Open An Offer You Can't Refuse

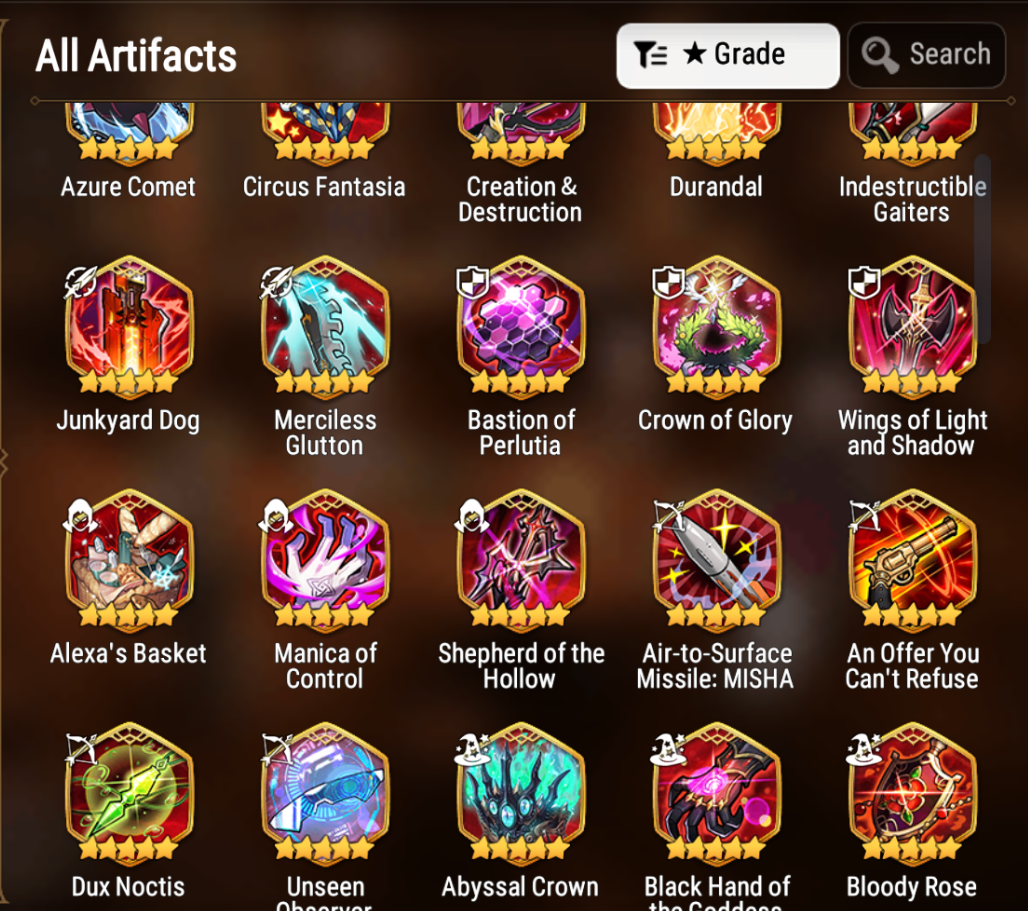(912, 560)
